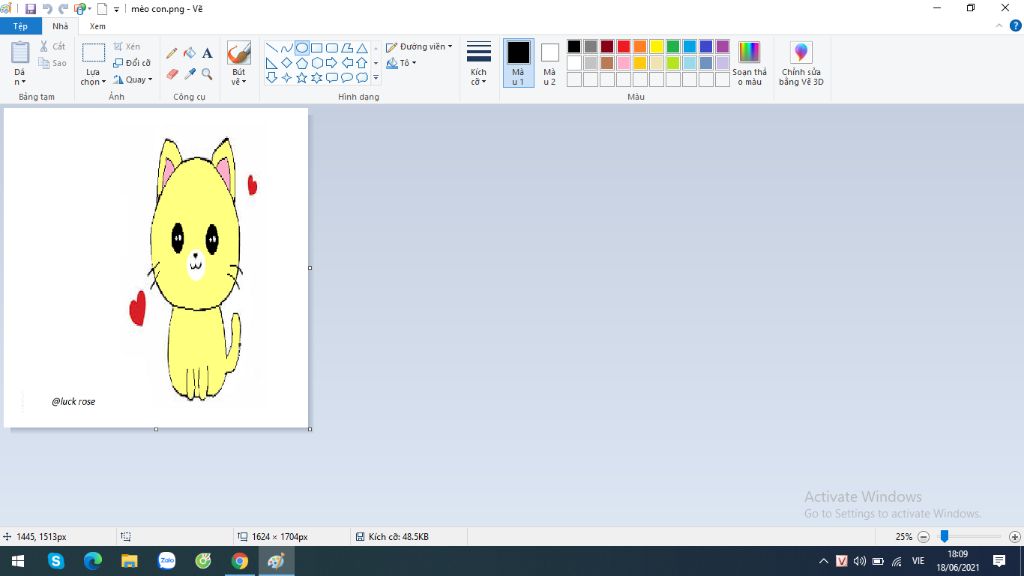Choose the Polygon shape
Screen dimensions: 1024x576
tap(347, 48)
